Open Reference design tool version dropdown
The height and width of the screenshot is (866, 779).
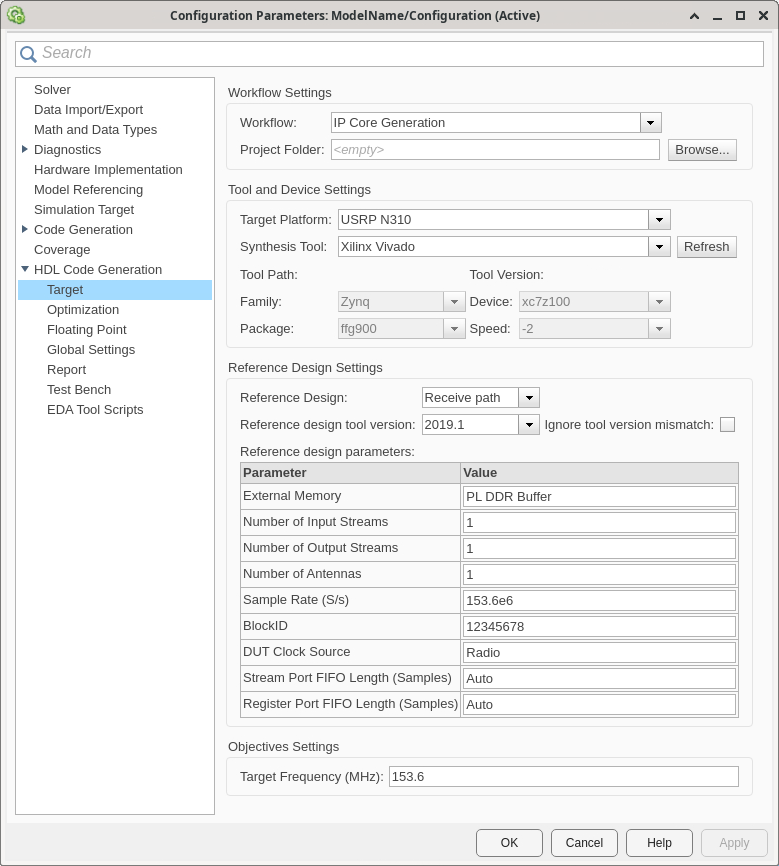pos(529,425)
